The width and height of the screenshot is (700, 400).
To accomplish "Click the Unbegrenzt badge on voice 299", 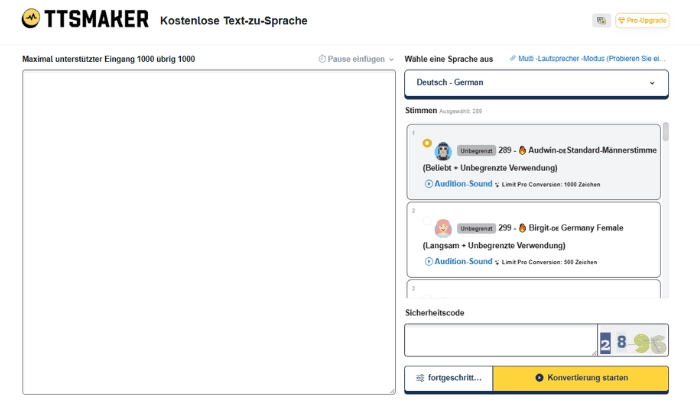I will click(477, 228).
